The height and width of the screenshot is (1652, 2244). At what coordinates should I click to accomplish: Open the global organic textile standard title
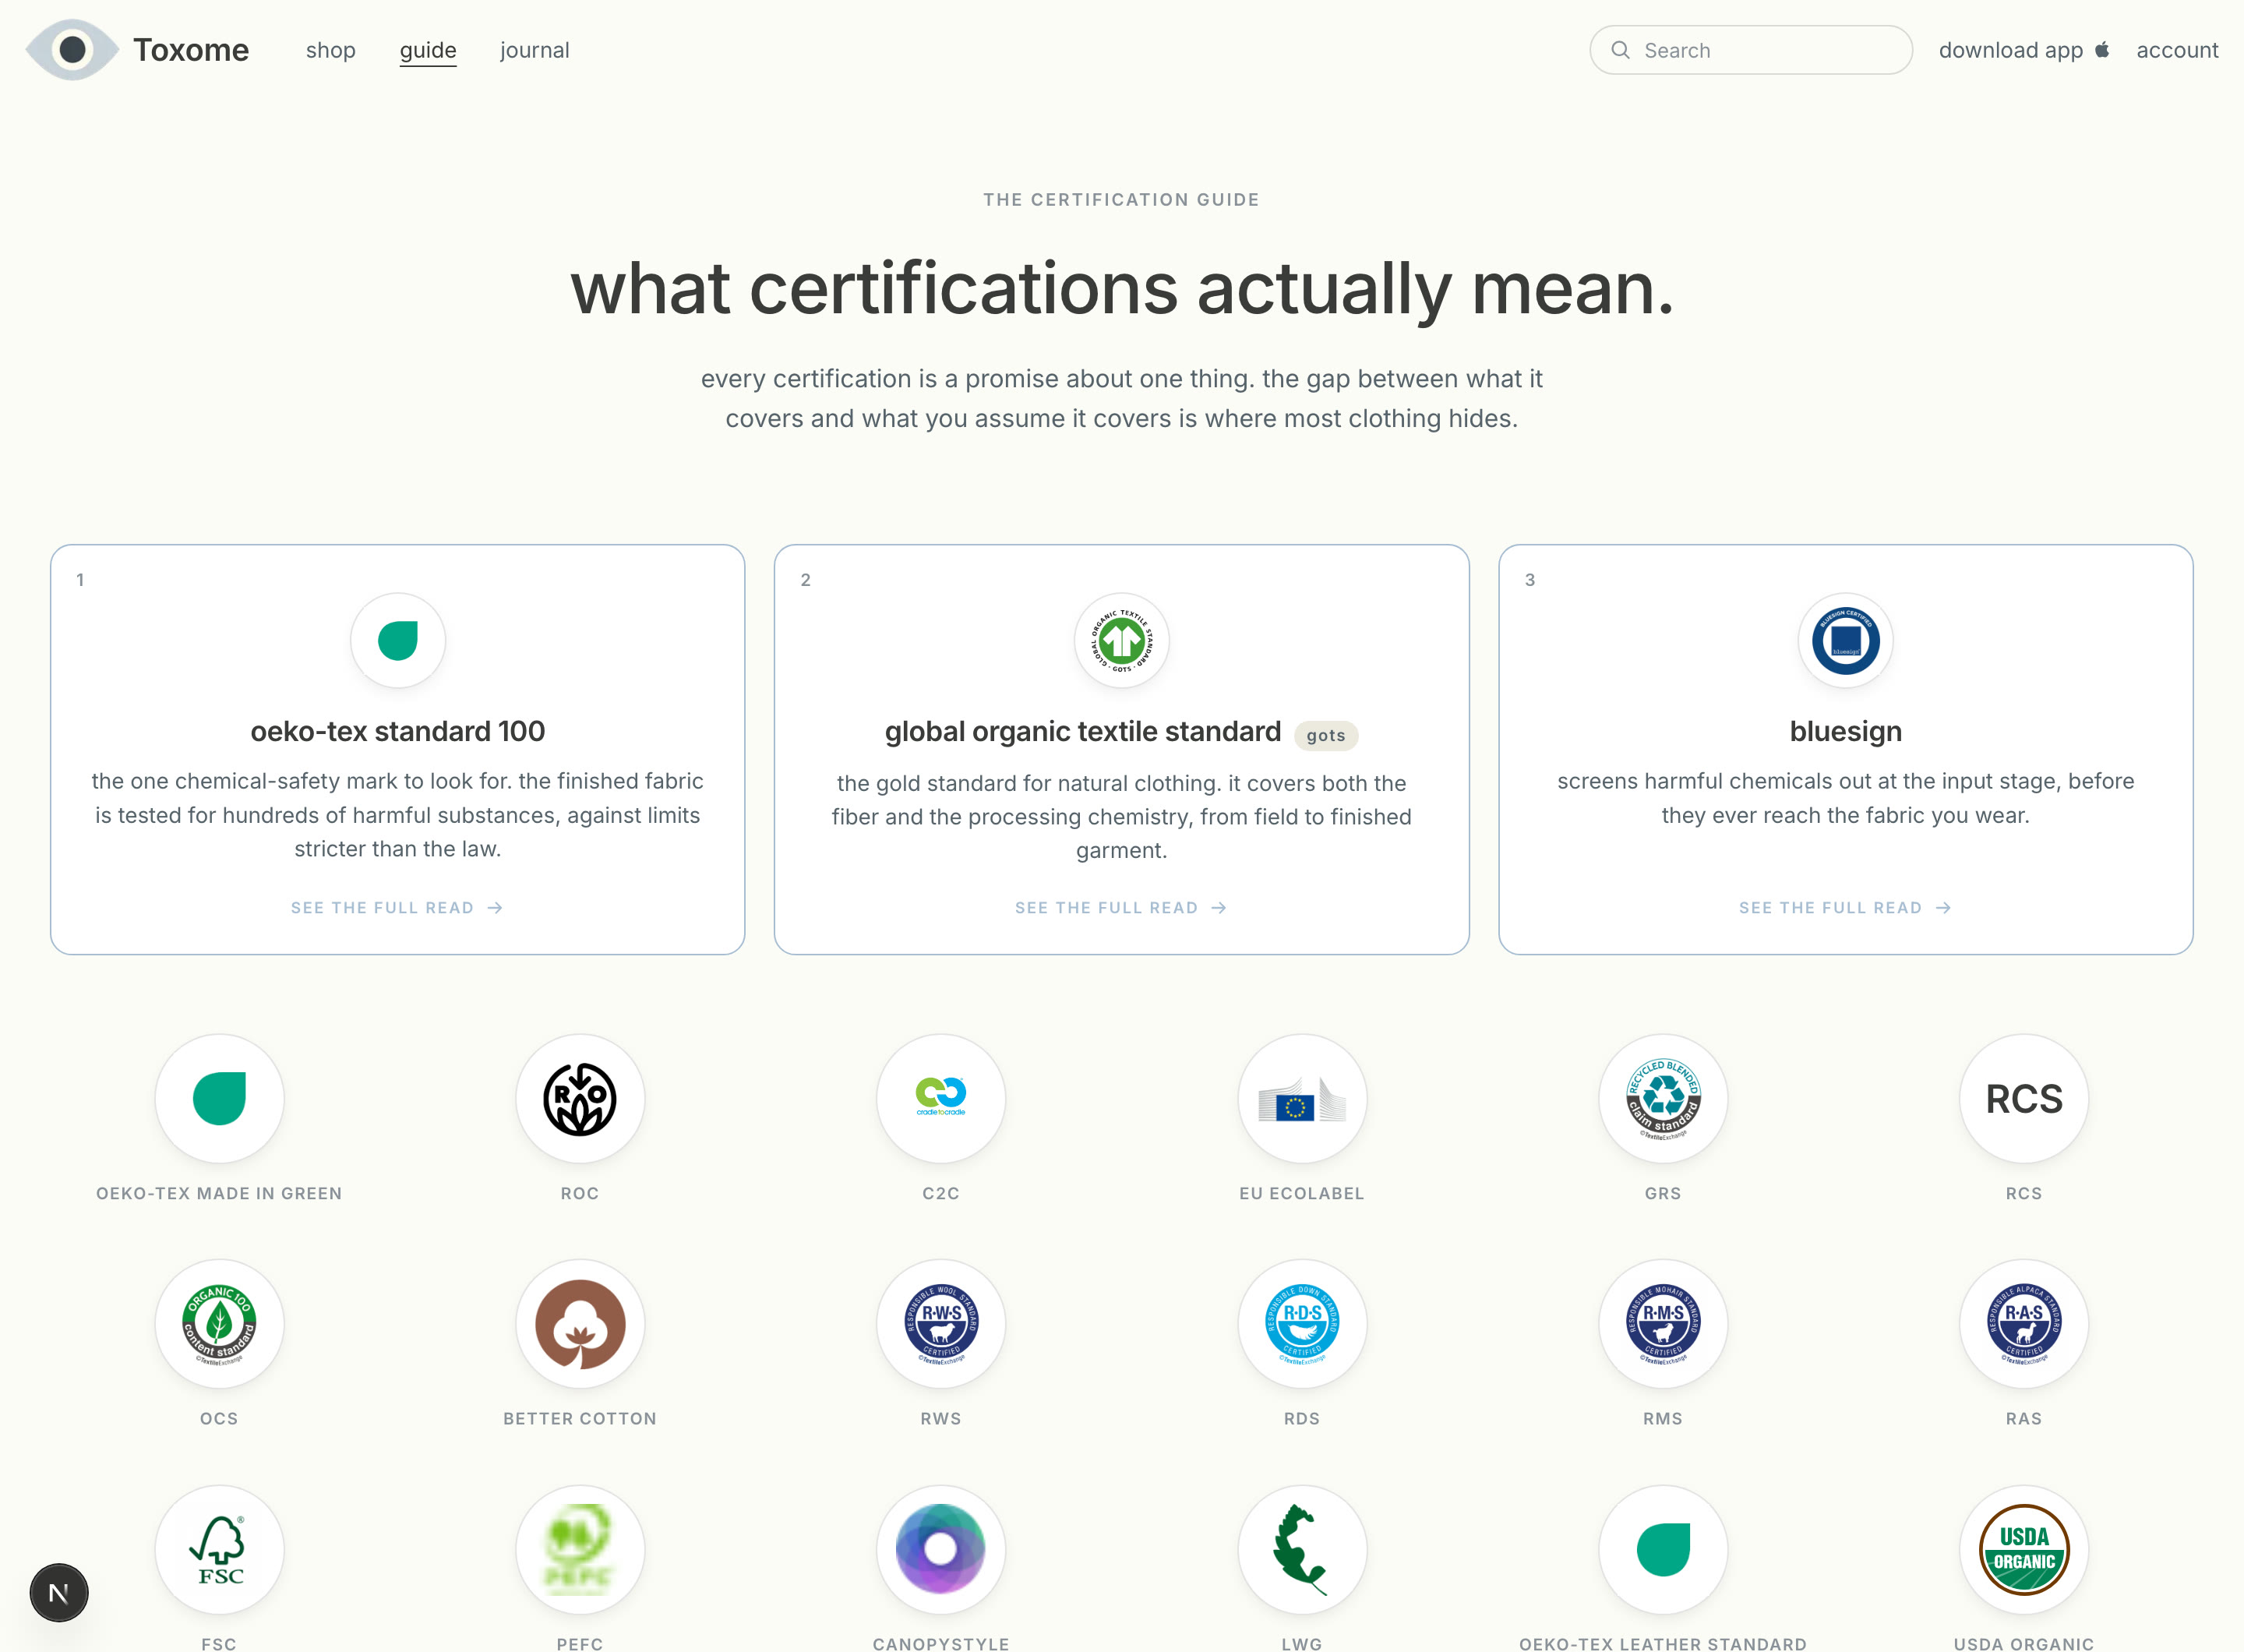(1083, 731)
